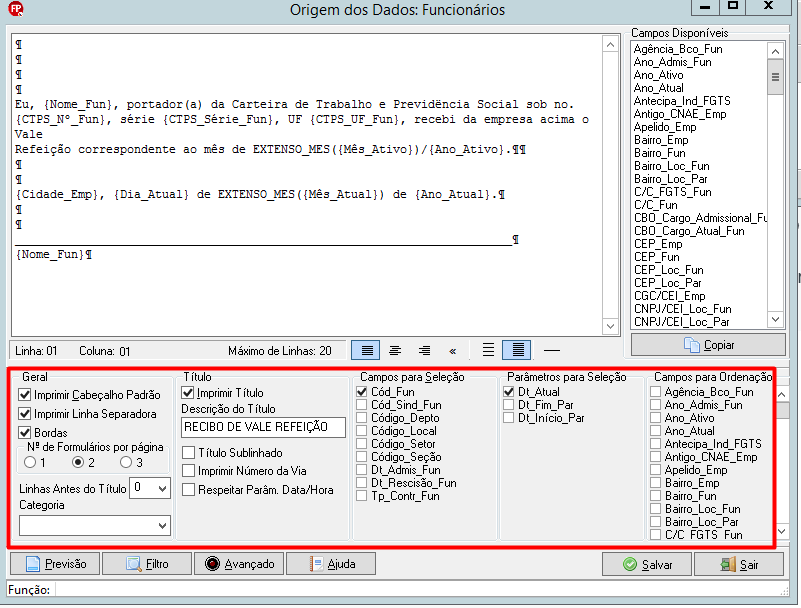Select the align right icon
Image resolution: width=801 pixels, height=608 pixels.
tap(423, 350)
